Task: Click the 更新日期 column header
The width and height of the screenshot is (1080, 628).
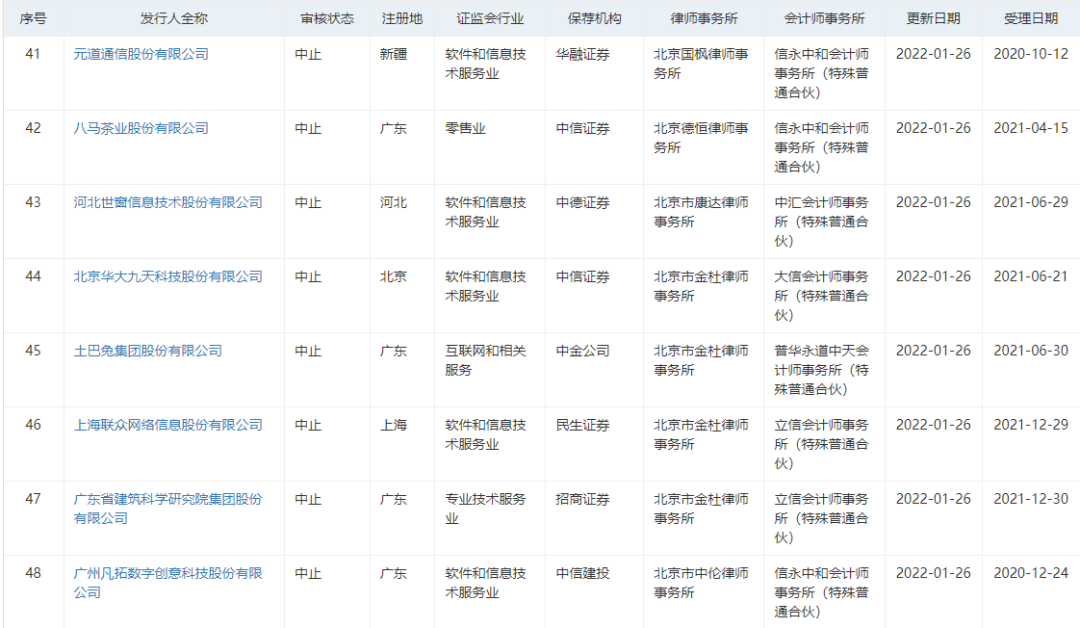Action: click(933, 19)
